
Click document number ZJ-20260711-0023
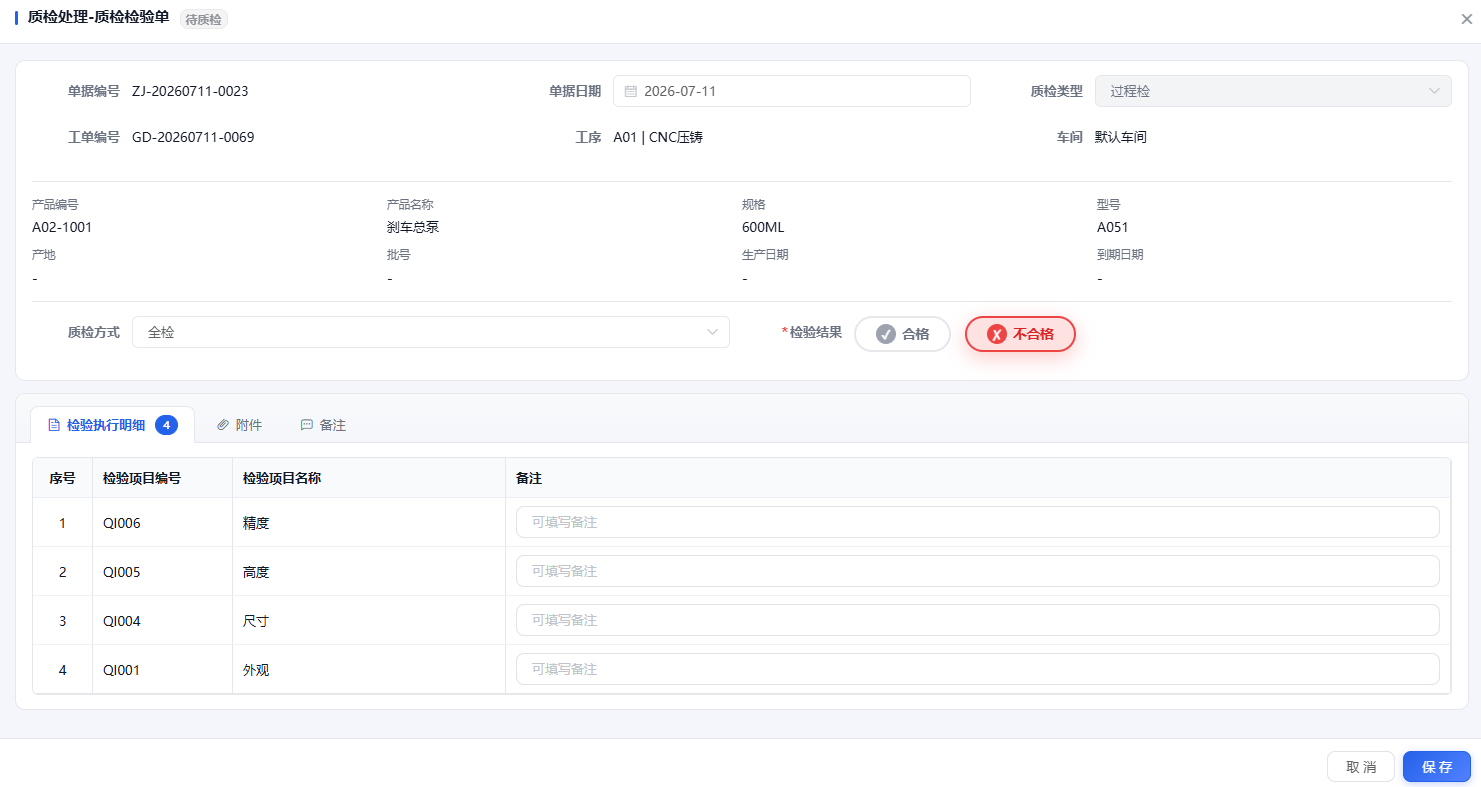[x=190, y=91]
